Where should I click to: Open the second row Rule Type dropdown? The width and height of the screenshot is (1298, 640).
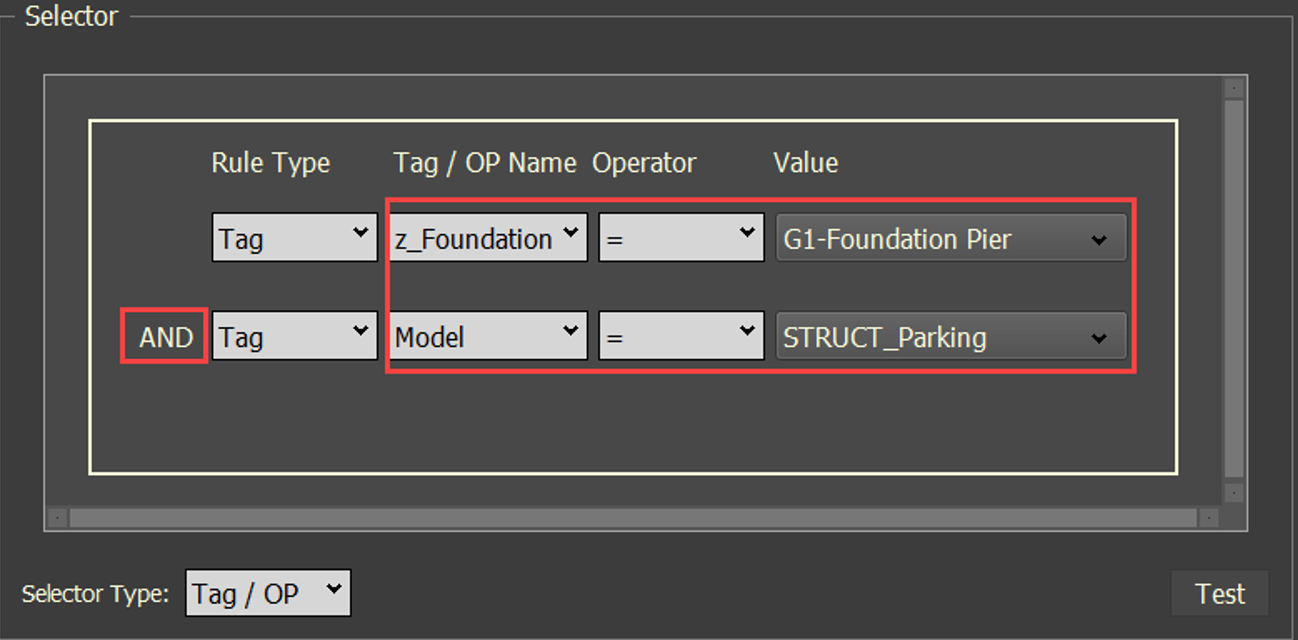tap(294, 337)
